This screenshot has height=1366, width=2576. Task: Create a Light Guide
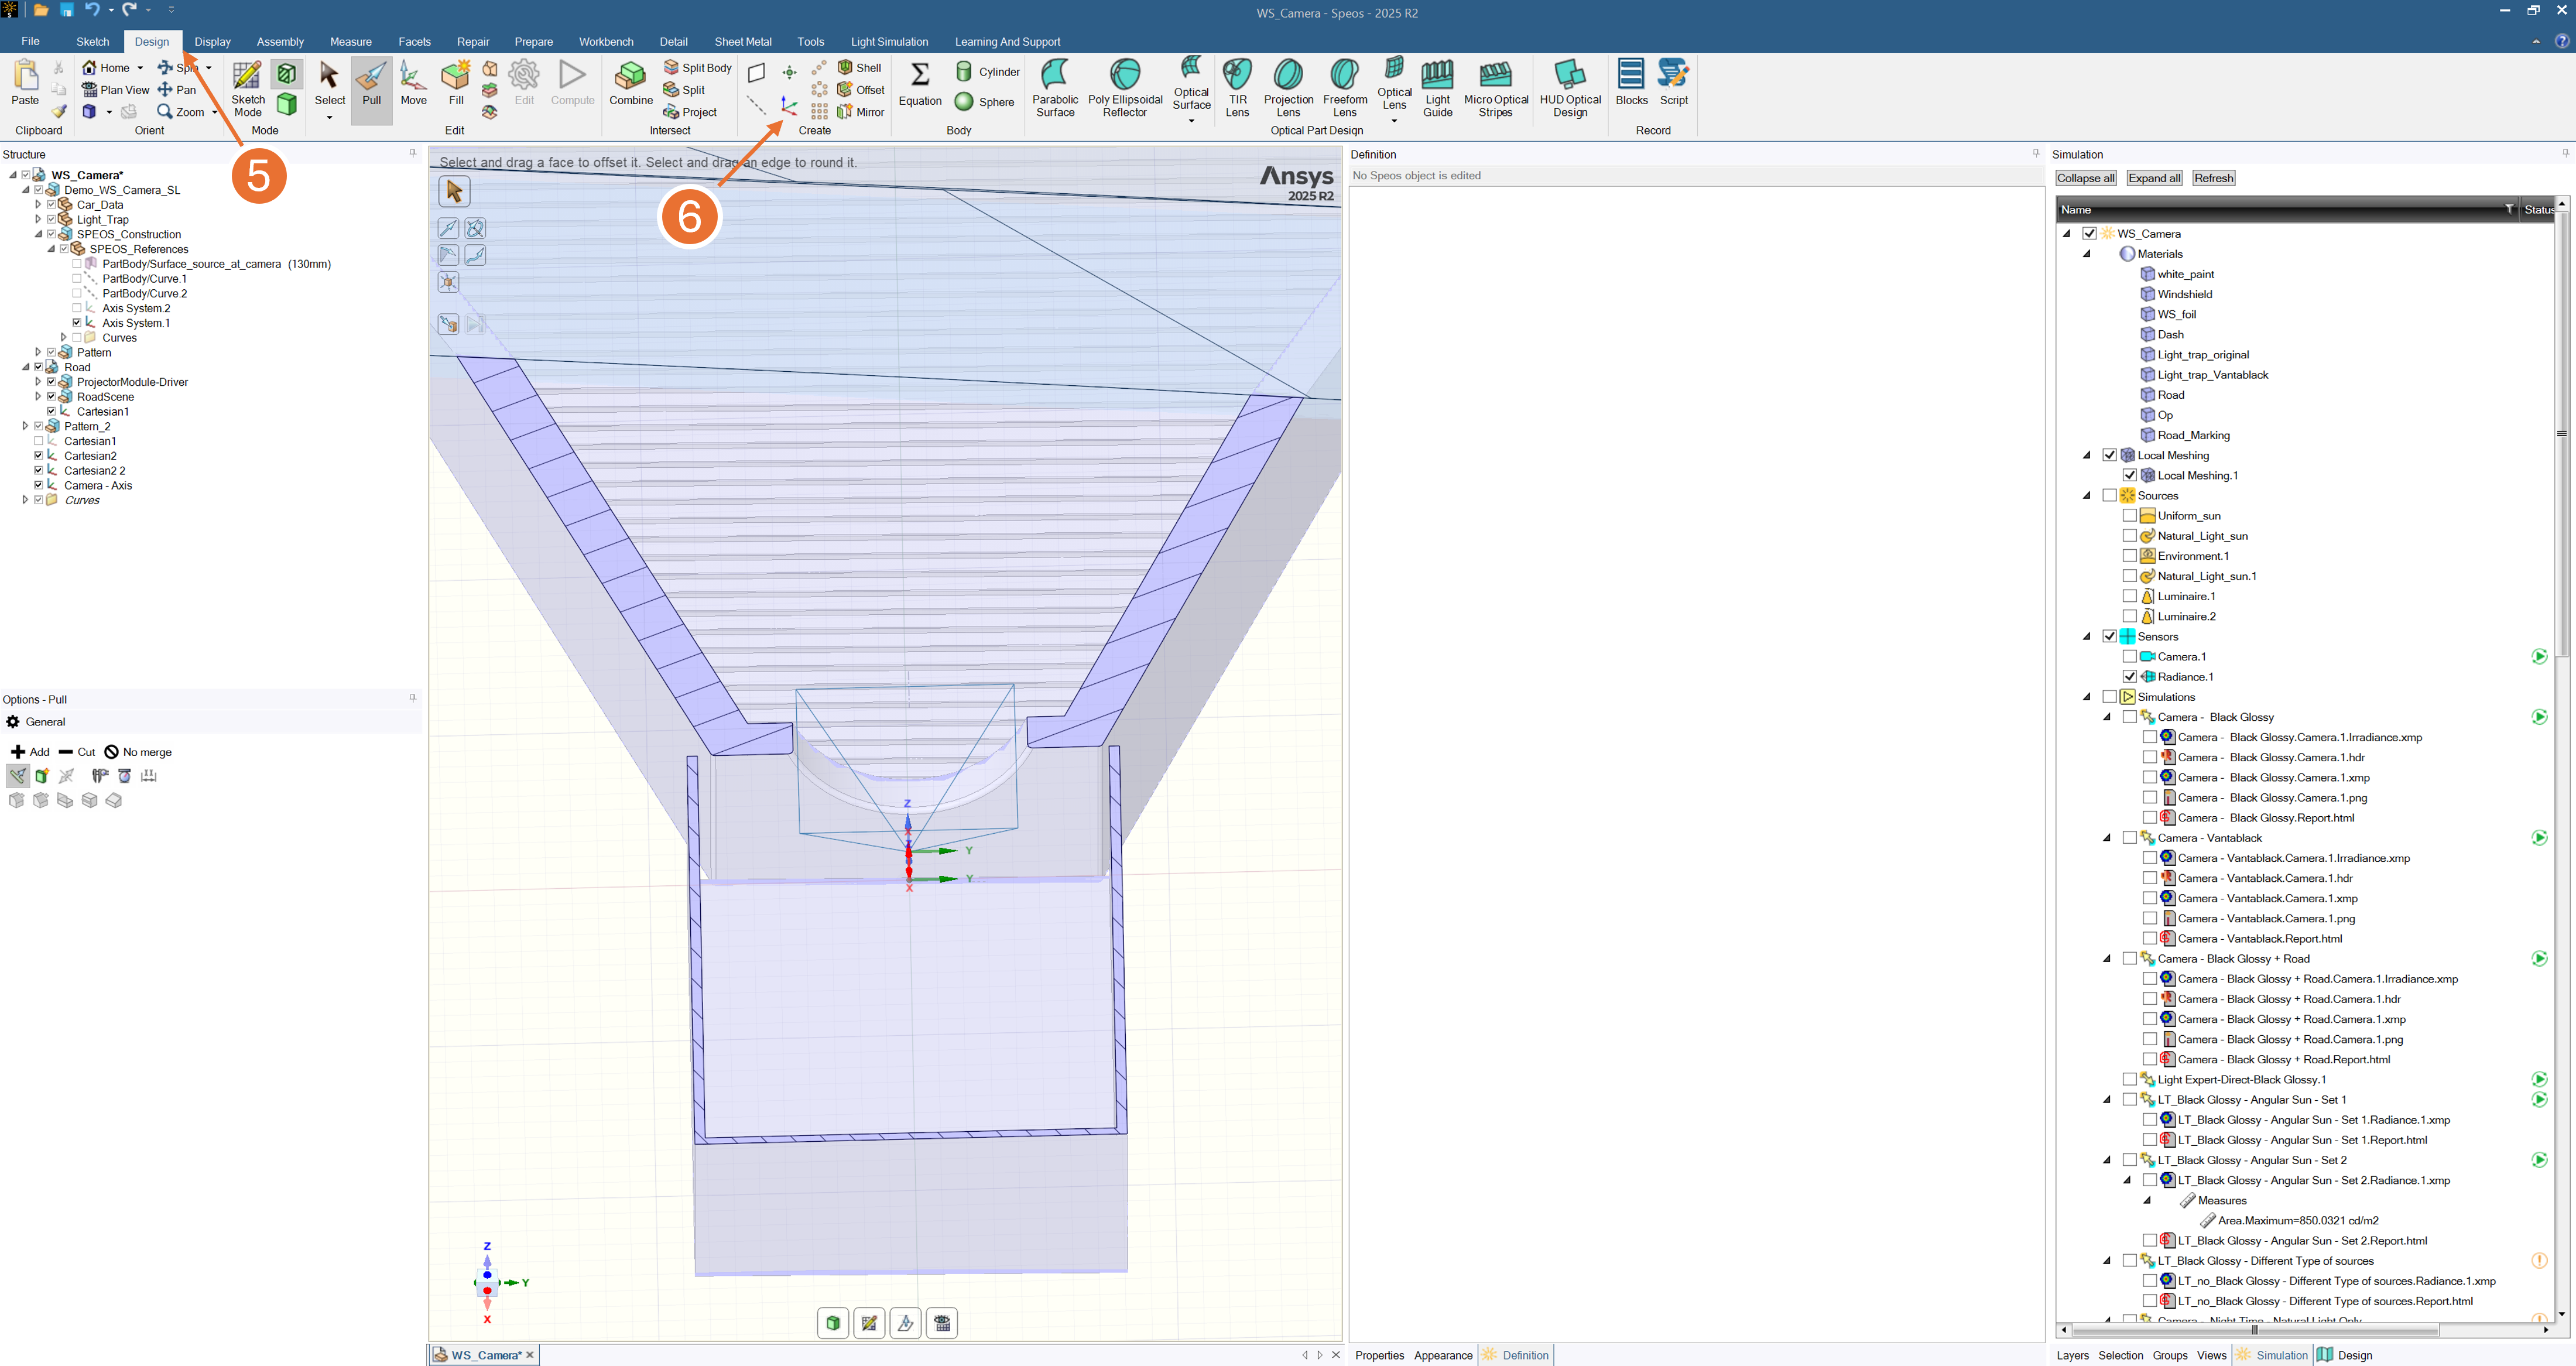1437,89
